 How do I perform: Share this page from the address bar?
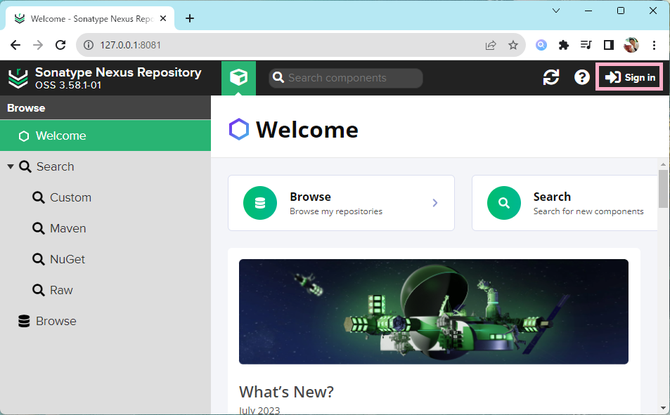[x=491, y=45]
